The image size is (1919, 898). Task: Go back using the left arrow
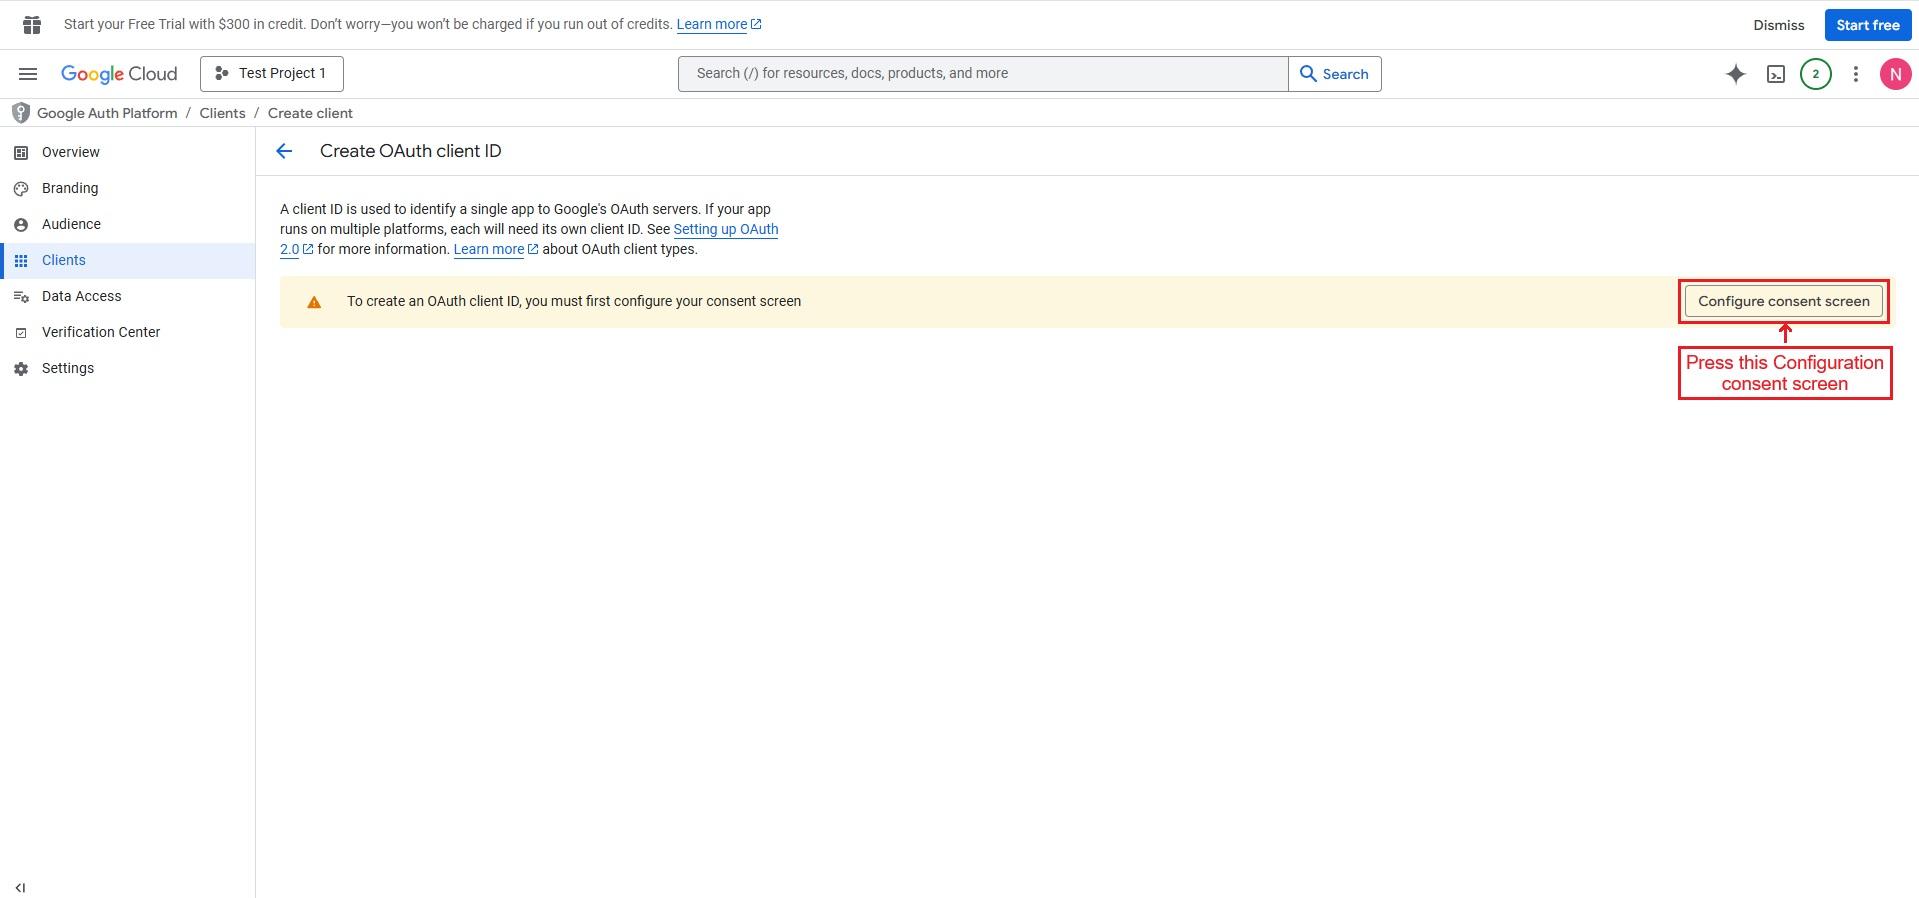[x=284, y=151]
